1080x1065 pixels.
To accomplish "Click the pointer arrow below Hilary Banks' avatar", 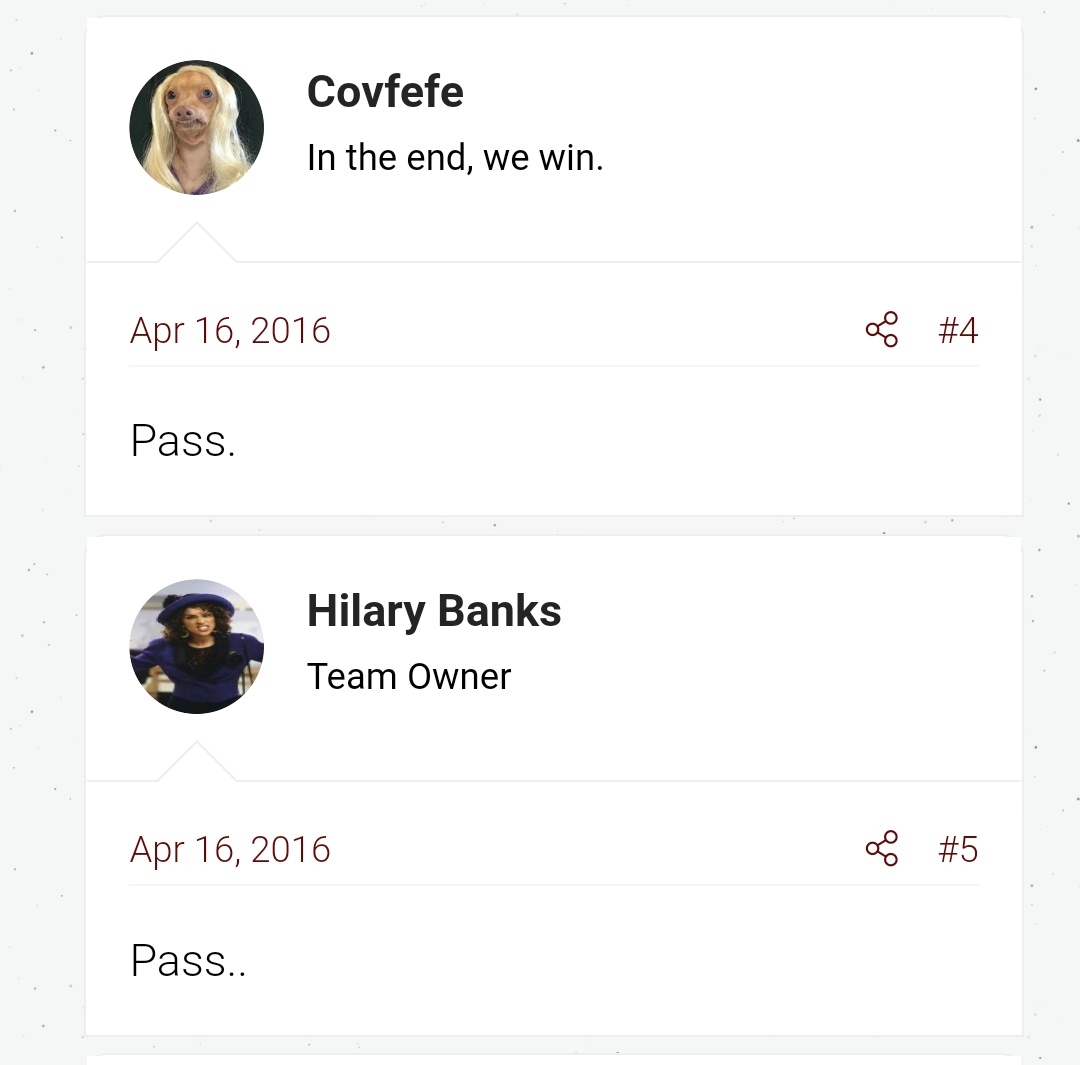I will [196, 761].
